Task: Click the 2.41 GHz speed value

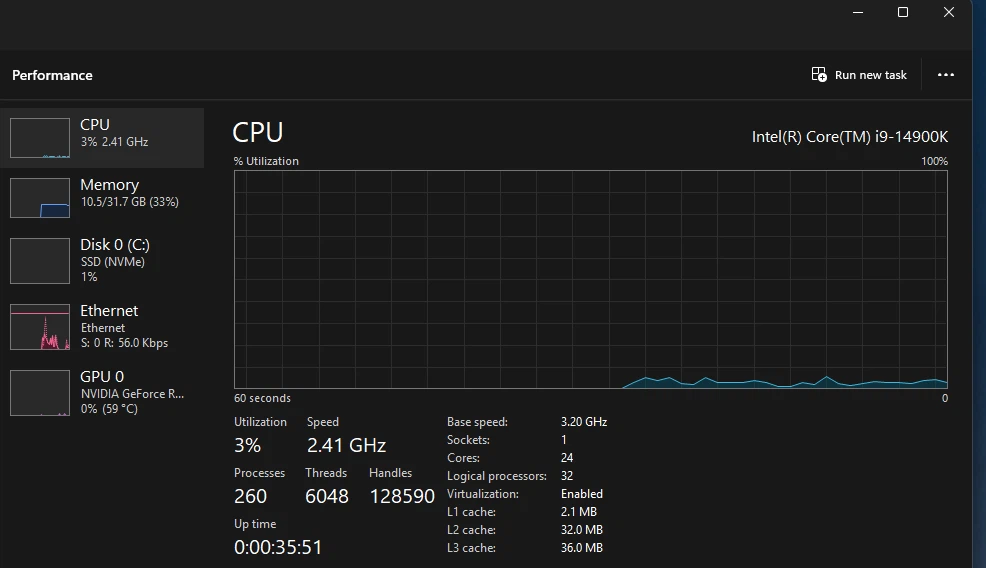Action: click(346, 445)
